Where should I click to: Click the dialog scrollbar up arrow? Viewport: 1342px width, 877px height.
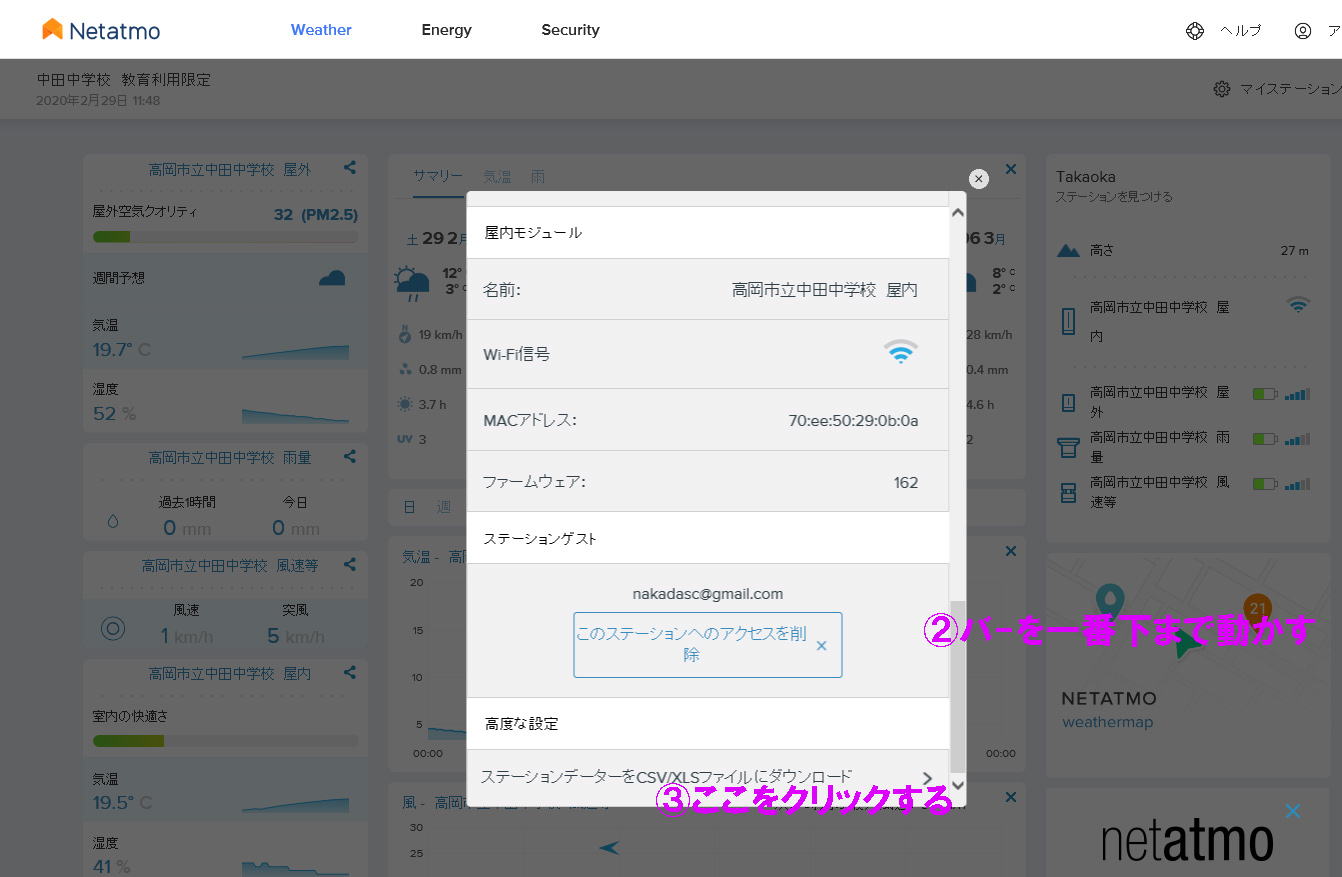[x=958, y=213]
